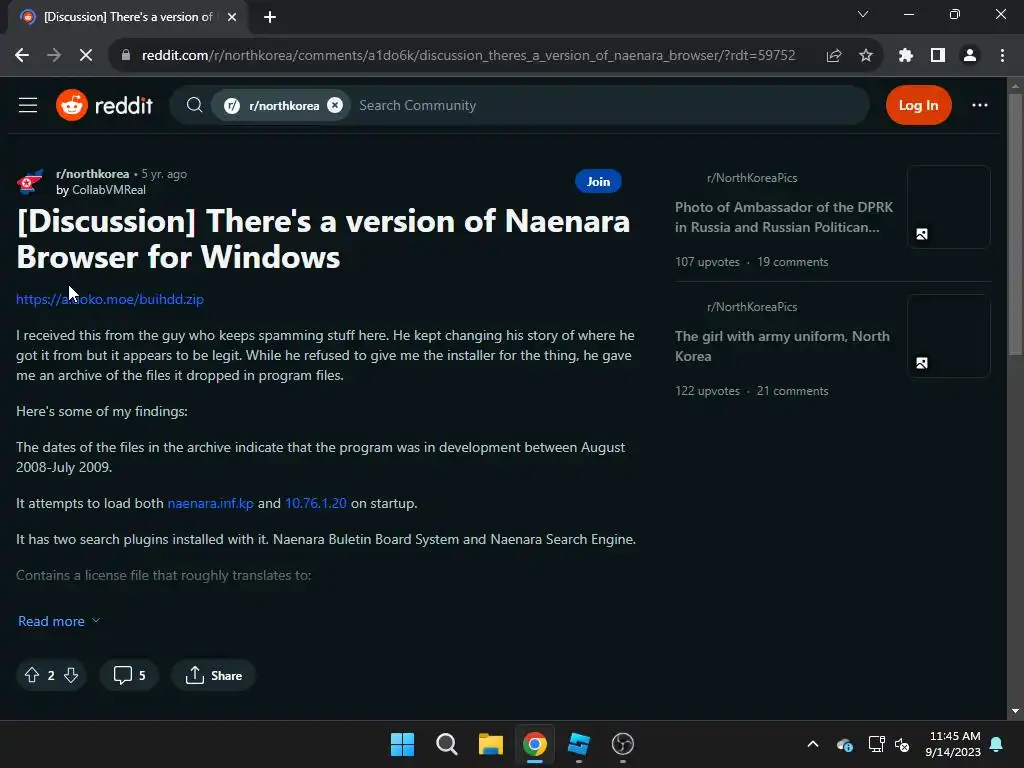1024x768 pixels.
Task: Stop loading the page
Action: (86, 56)
